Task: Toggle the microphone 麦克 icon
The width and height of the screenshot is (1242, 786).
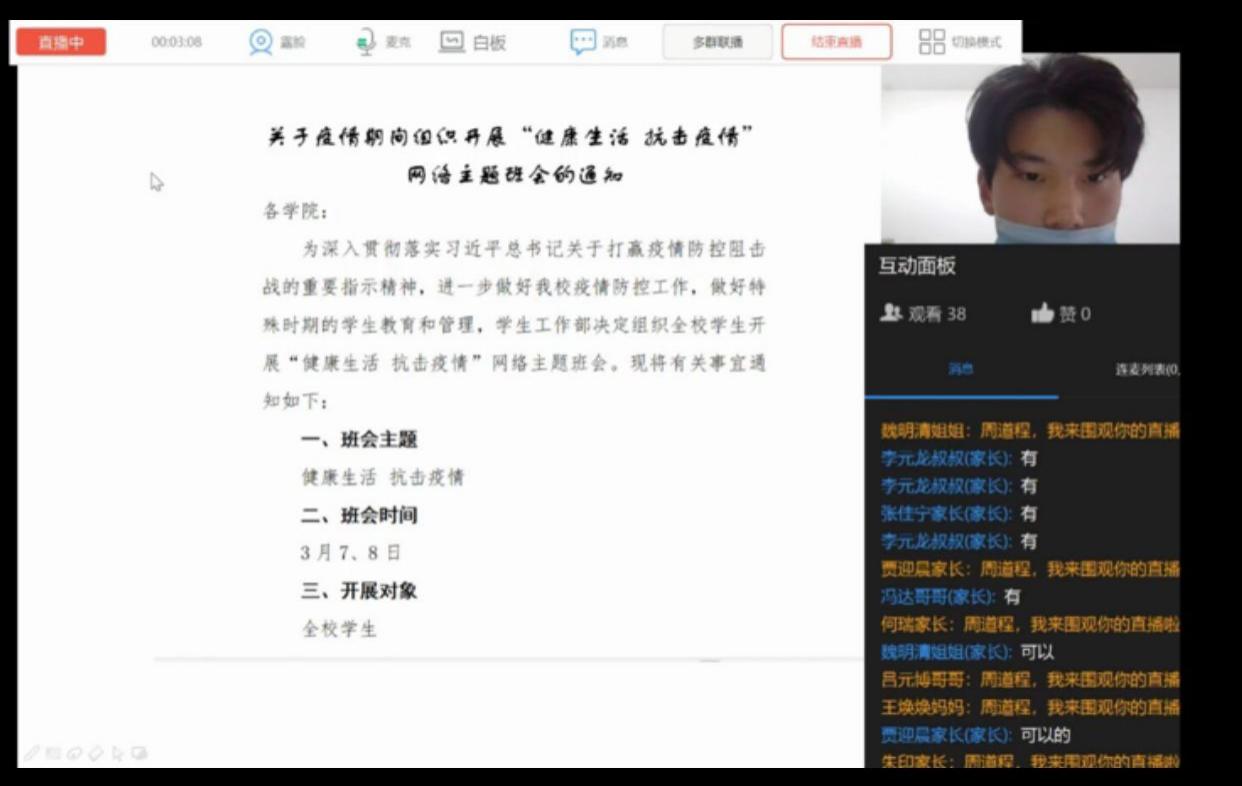Action: click(365, 42)
